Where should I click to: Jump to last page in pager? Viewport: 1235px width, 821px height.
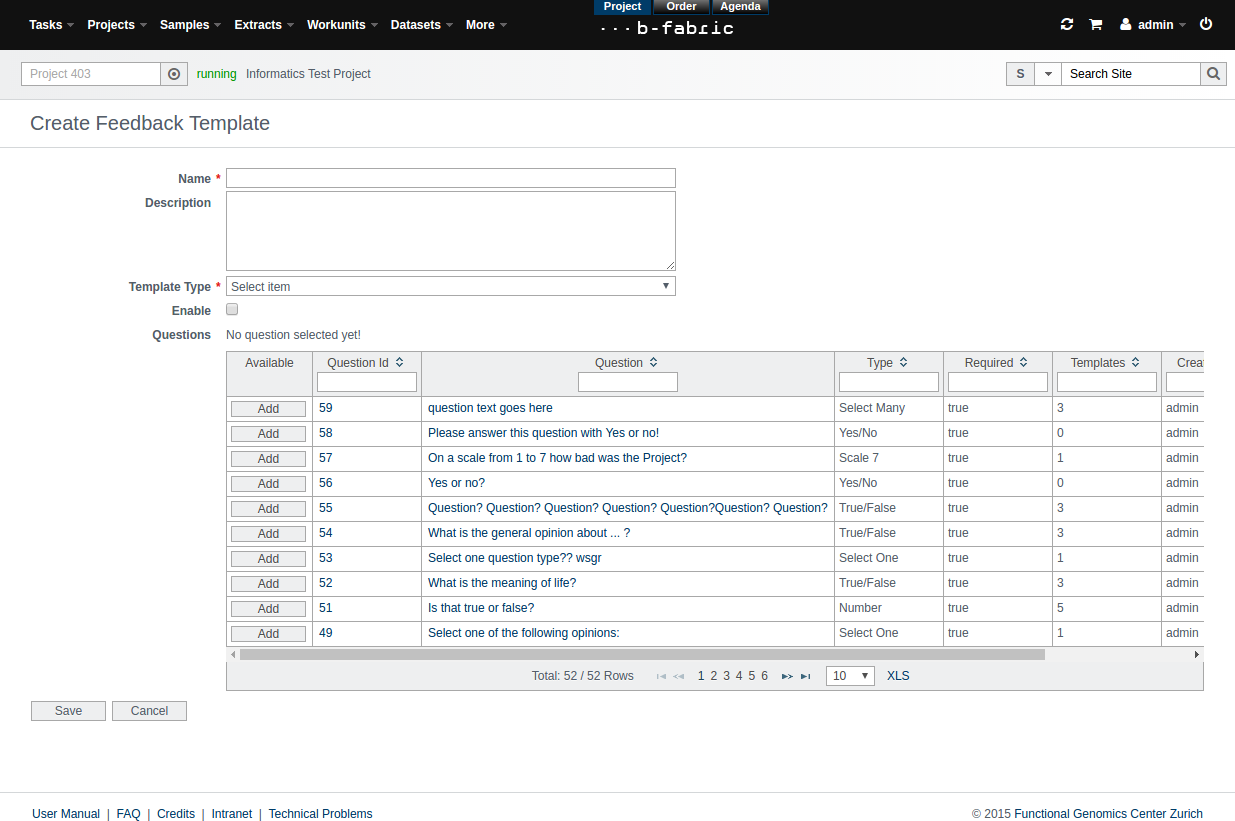(x=805, y=676)
